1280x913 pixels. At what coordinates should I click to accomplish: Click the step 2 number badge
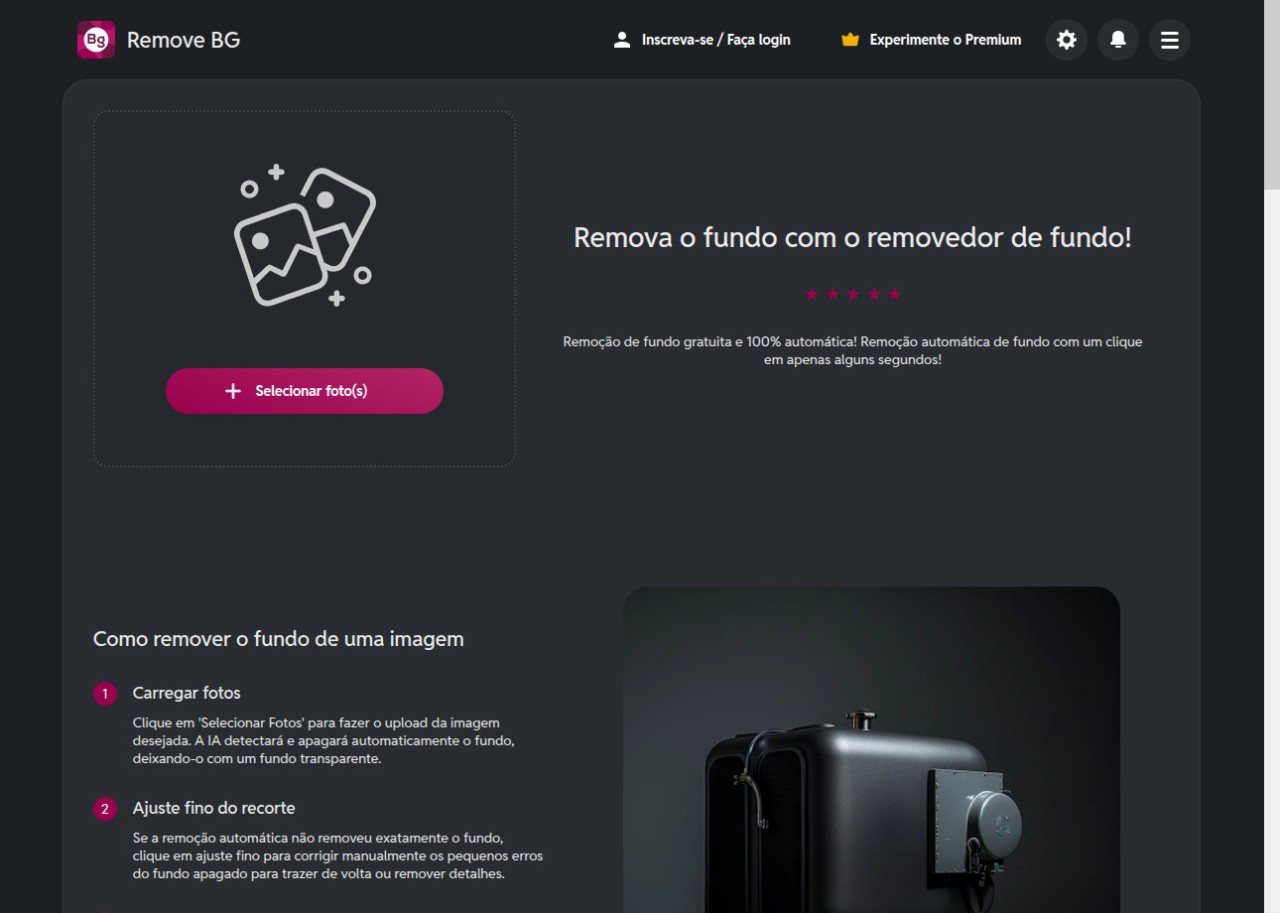[x=105, y=809]
